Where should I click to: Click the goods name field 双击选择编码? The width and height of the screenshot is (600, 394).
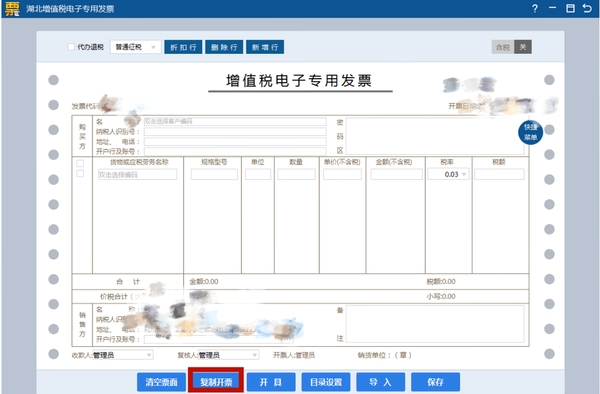pos(137,174)
